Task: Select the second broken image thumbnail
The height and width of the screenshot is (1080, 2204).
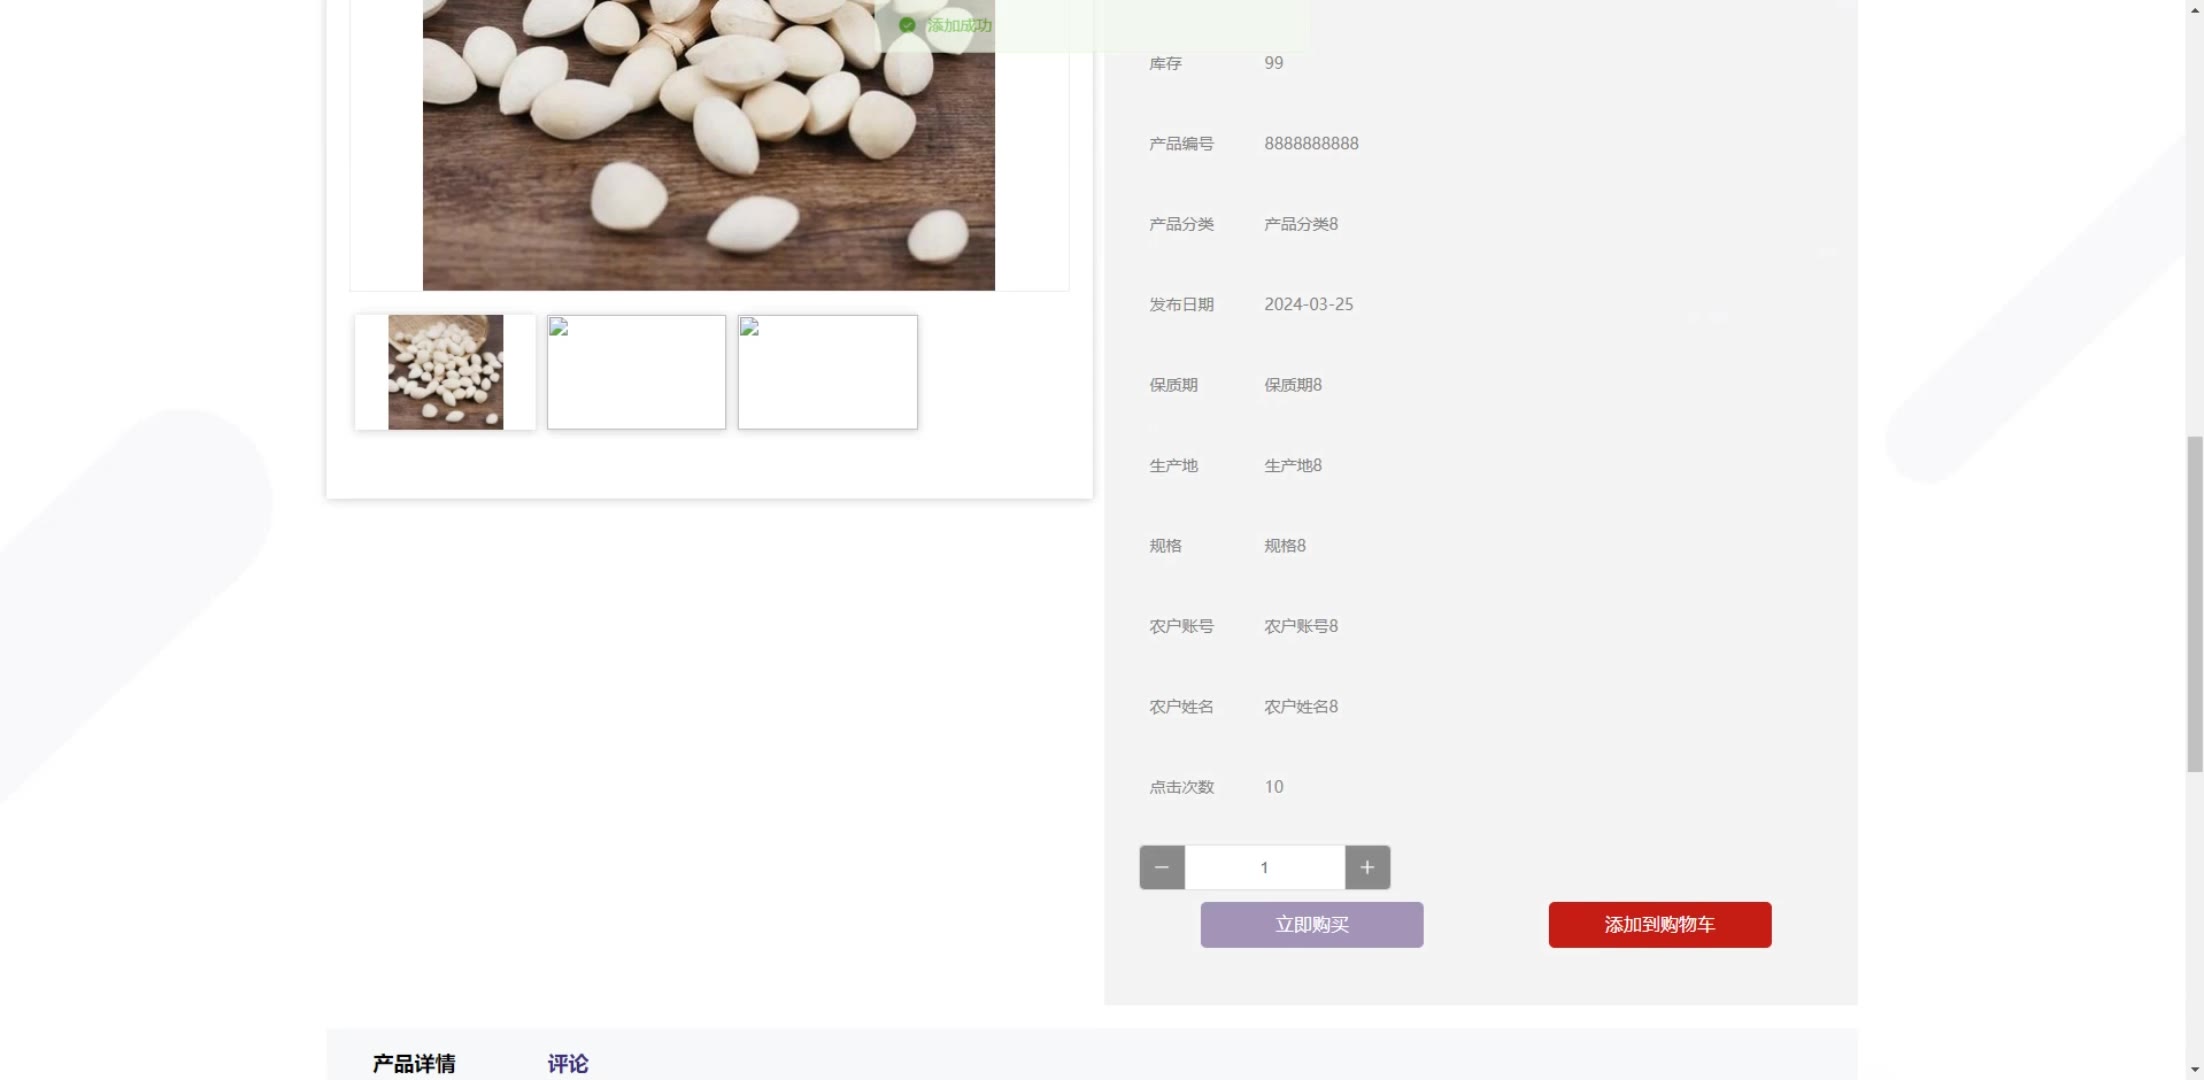Action: pyautogui.click(x=636, y=372)
